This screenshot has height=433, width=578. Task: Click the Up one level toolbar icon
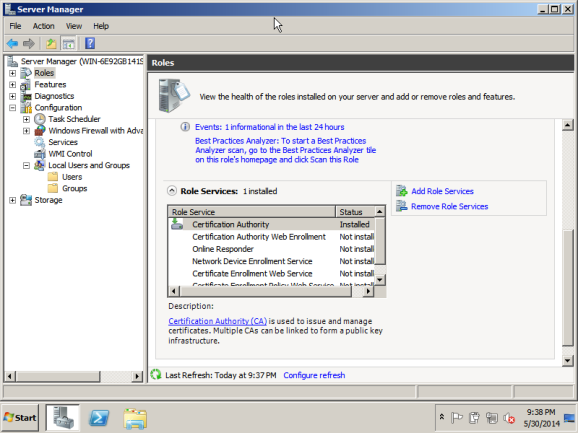point(51,43)
